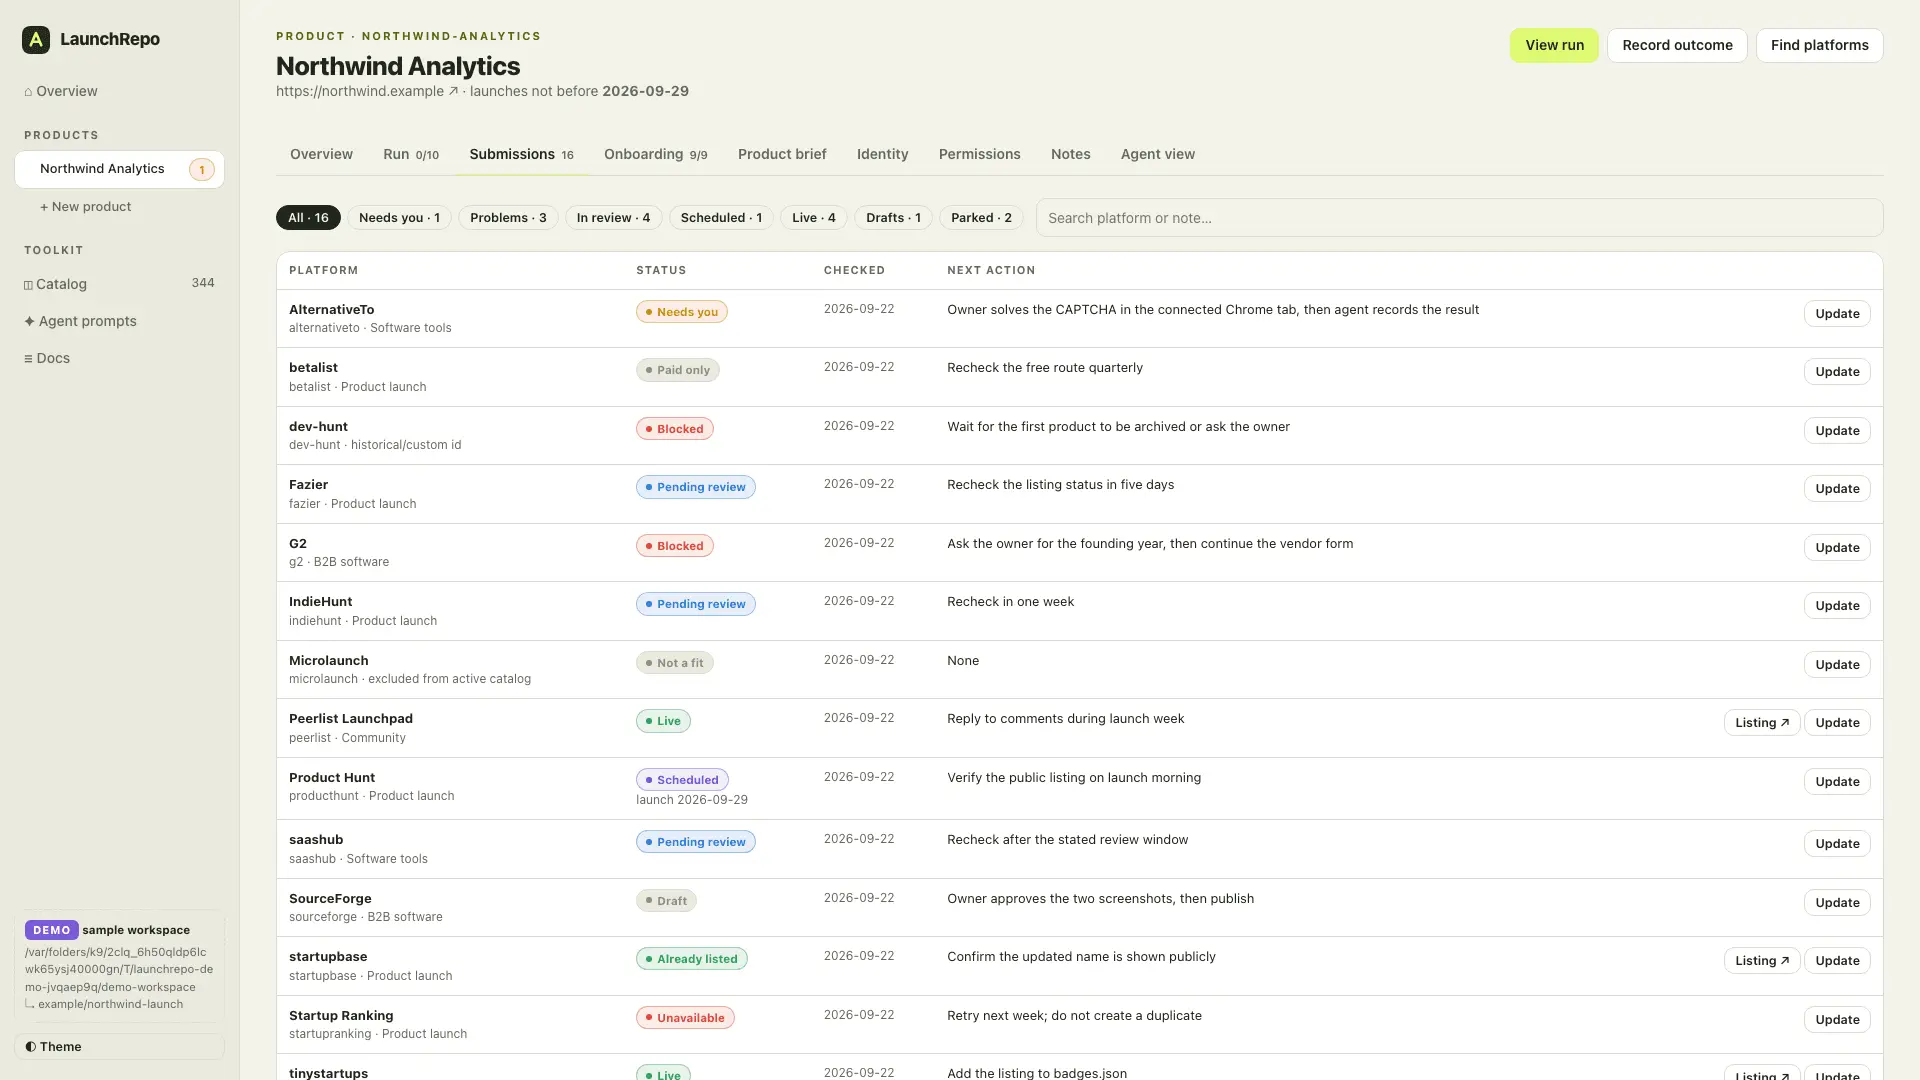This screenshot has height=1080, width=1920.
Task: Open the Catalog toolkit item
Action: point(119,284)
